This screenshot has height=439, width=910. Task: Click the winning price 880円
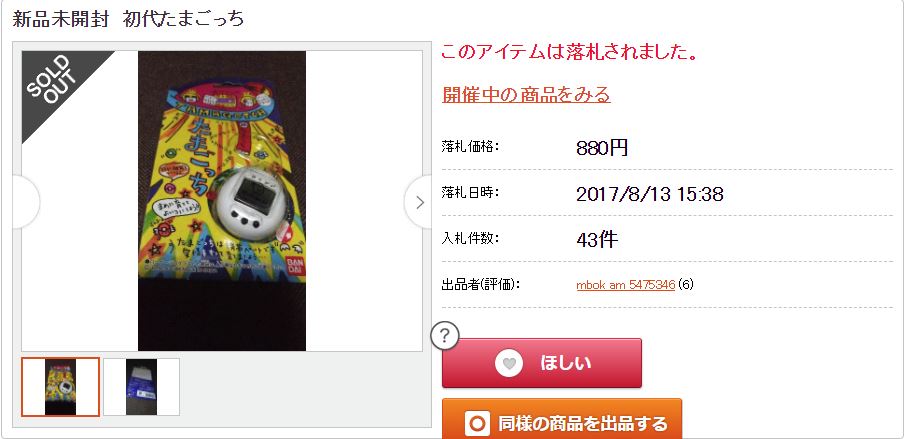click(x=602, y=148)
